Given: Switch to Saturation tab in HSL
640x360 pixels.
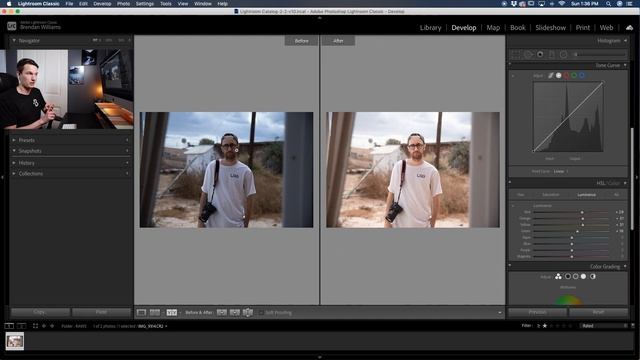Looking at the screenshot, I should click(551, 195).
